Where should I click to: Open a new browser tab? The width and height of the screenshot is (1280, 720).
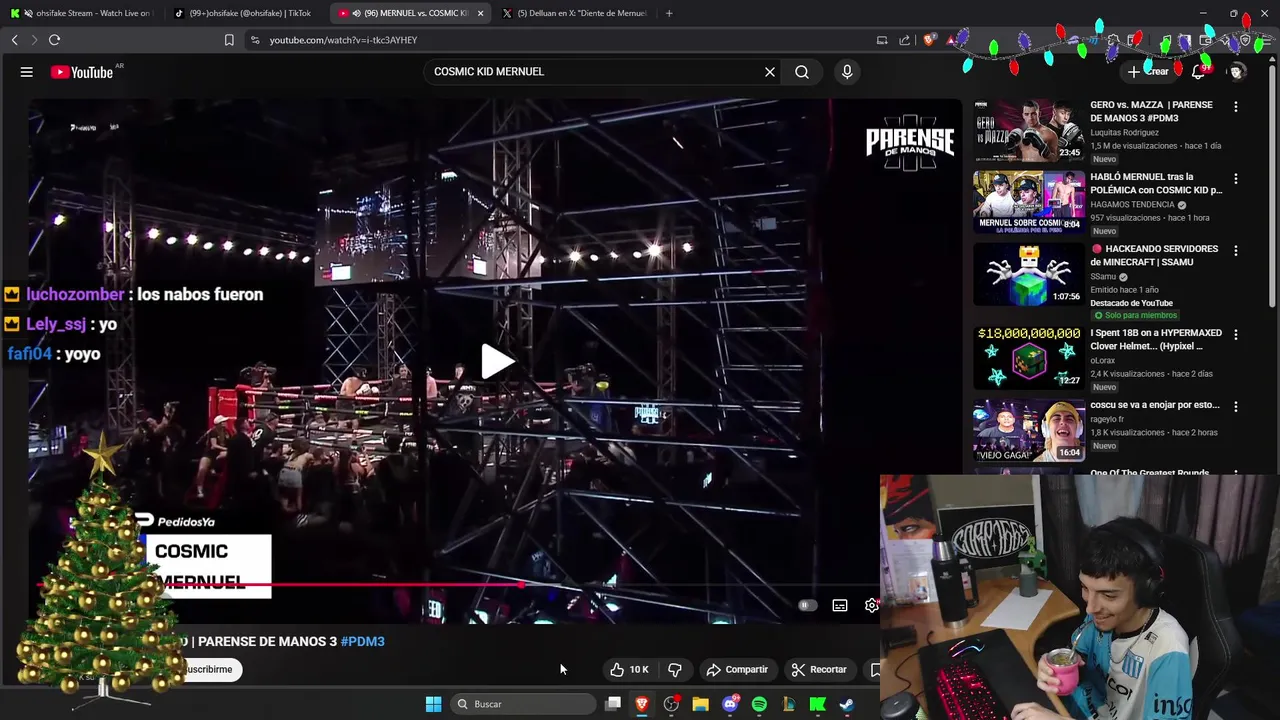coord(669,13)
